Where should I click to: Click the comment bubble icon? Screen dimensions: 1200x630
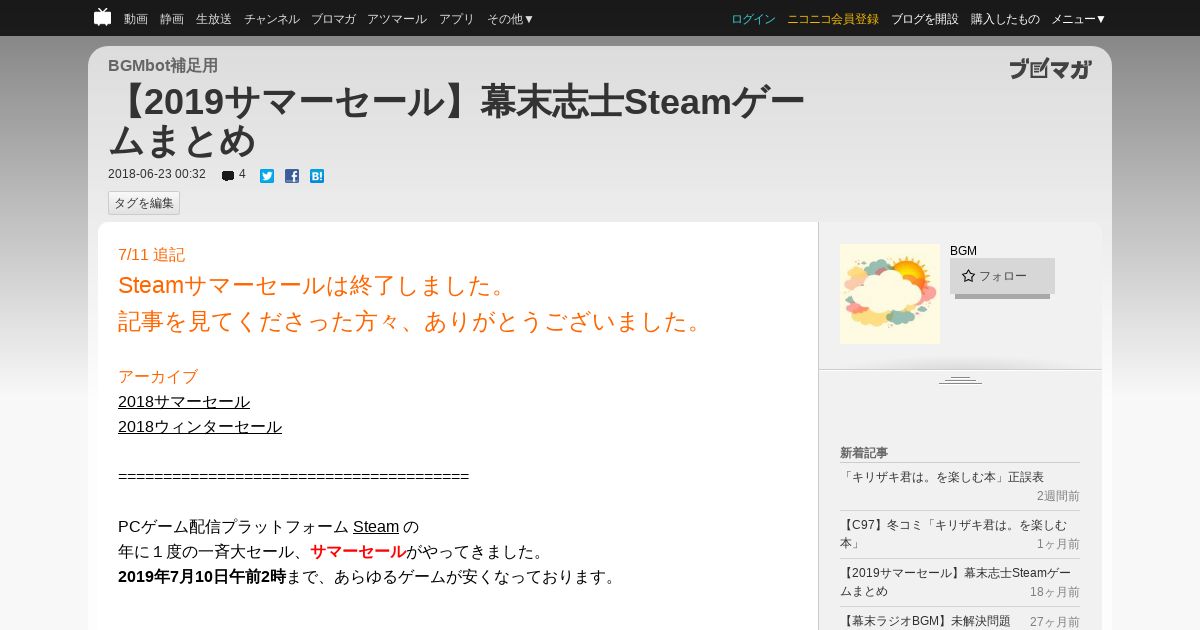pos(228,176)
